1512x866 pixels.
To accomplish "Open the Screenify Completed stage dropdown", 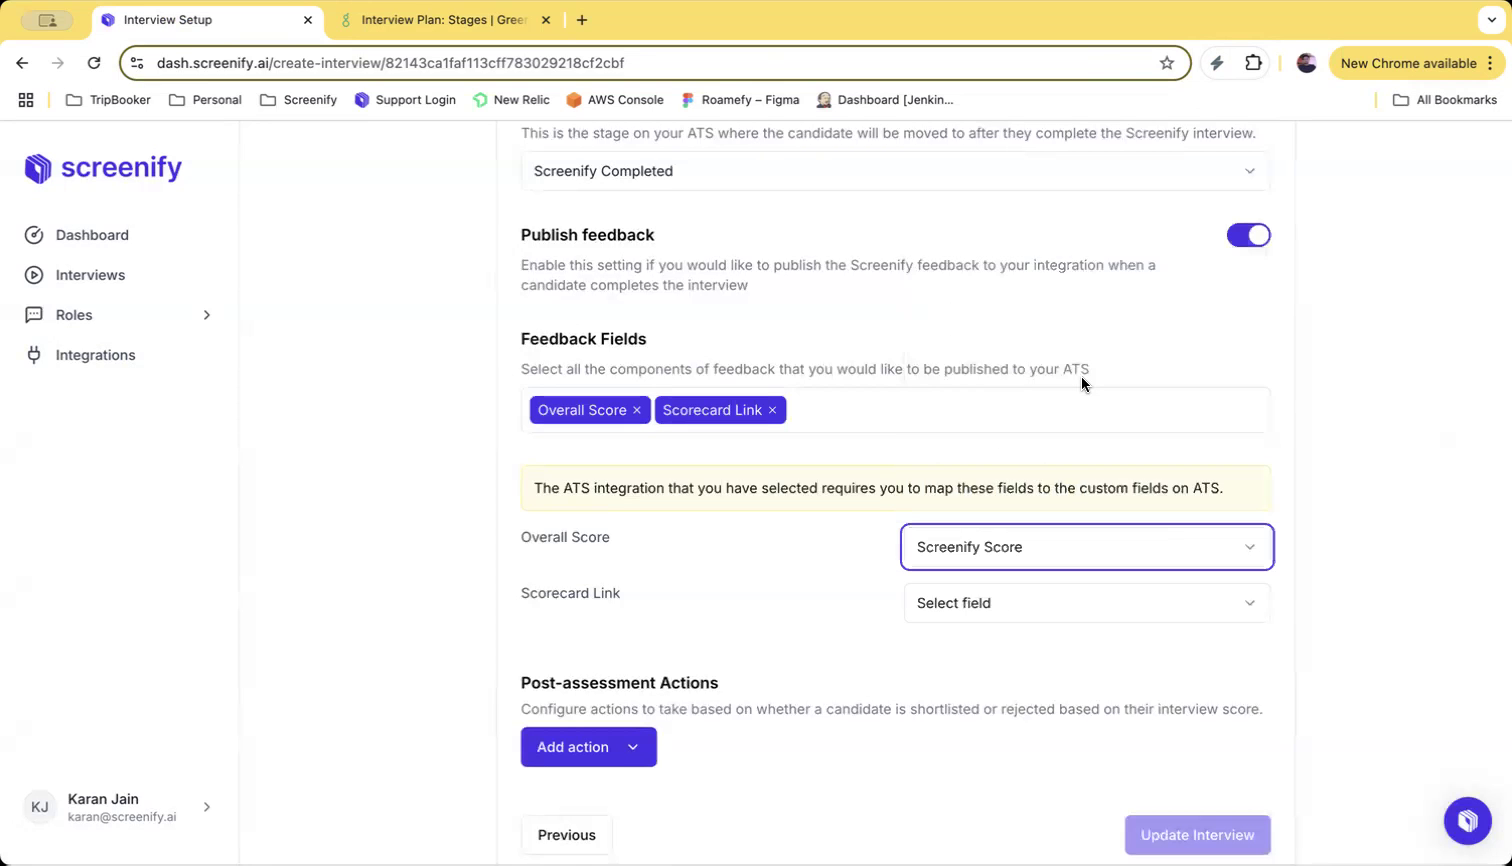I will [895, 171].
